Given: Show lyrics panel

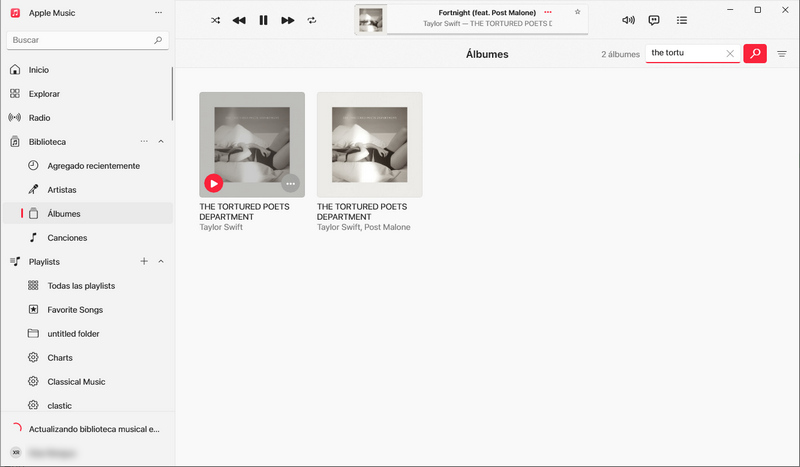Looking at the screenshot, I should click(654, 20).
